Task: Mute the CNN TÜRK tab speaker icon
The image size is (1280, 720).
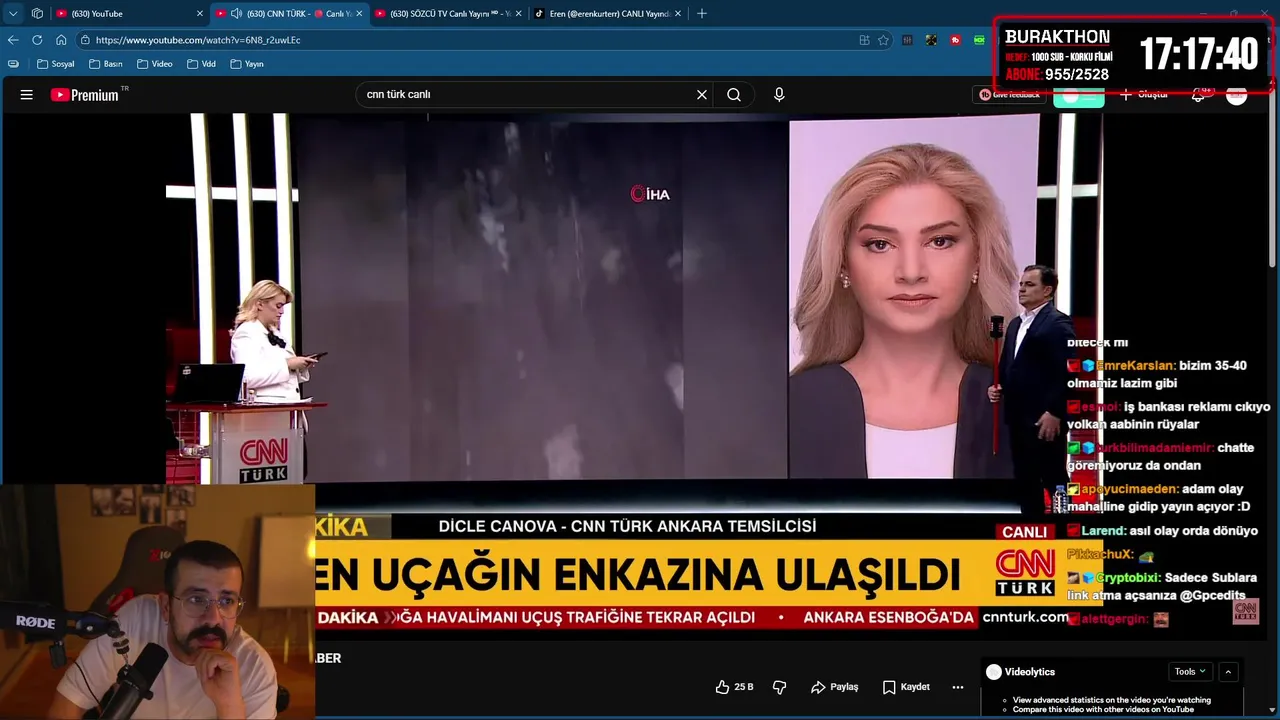Action: 236,13
